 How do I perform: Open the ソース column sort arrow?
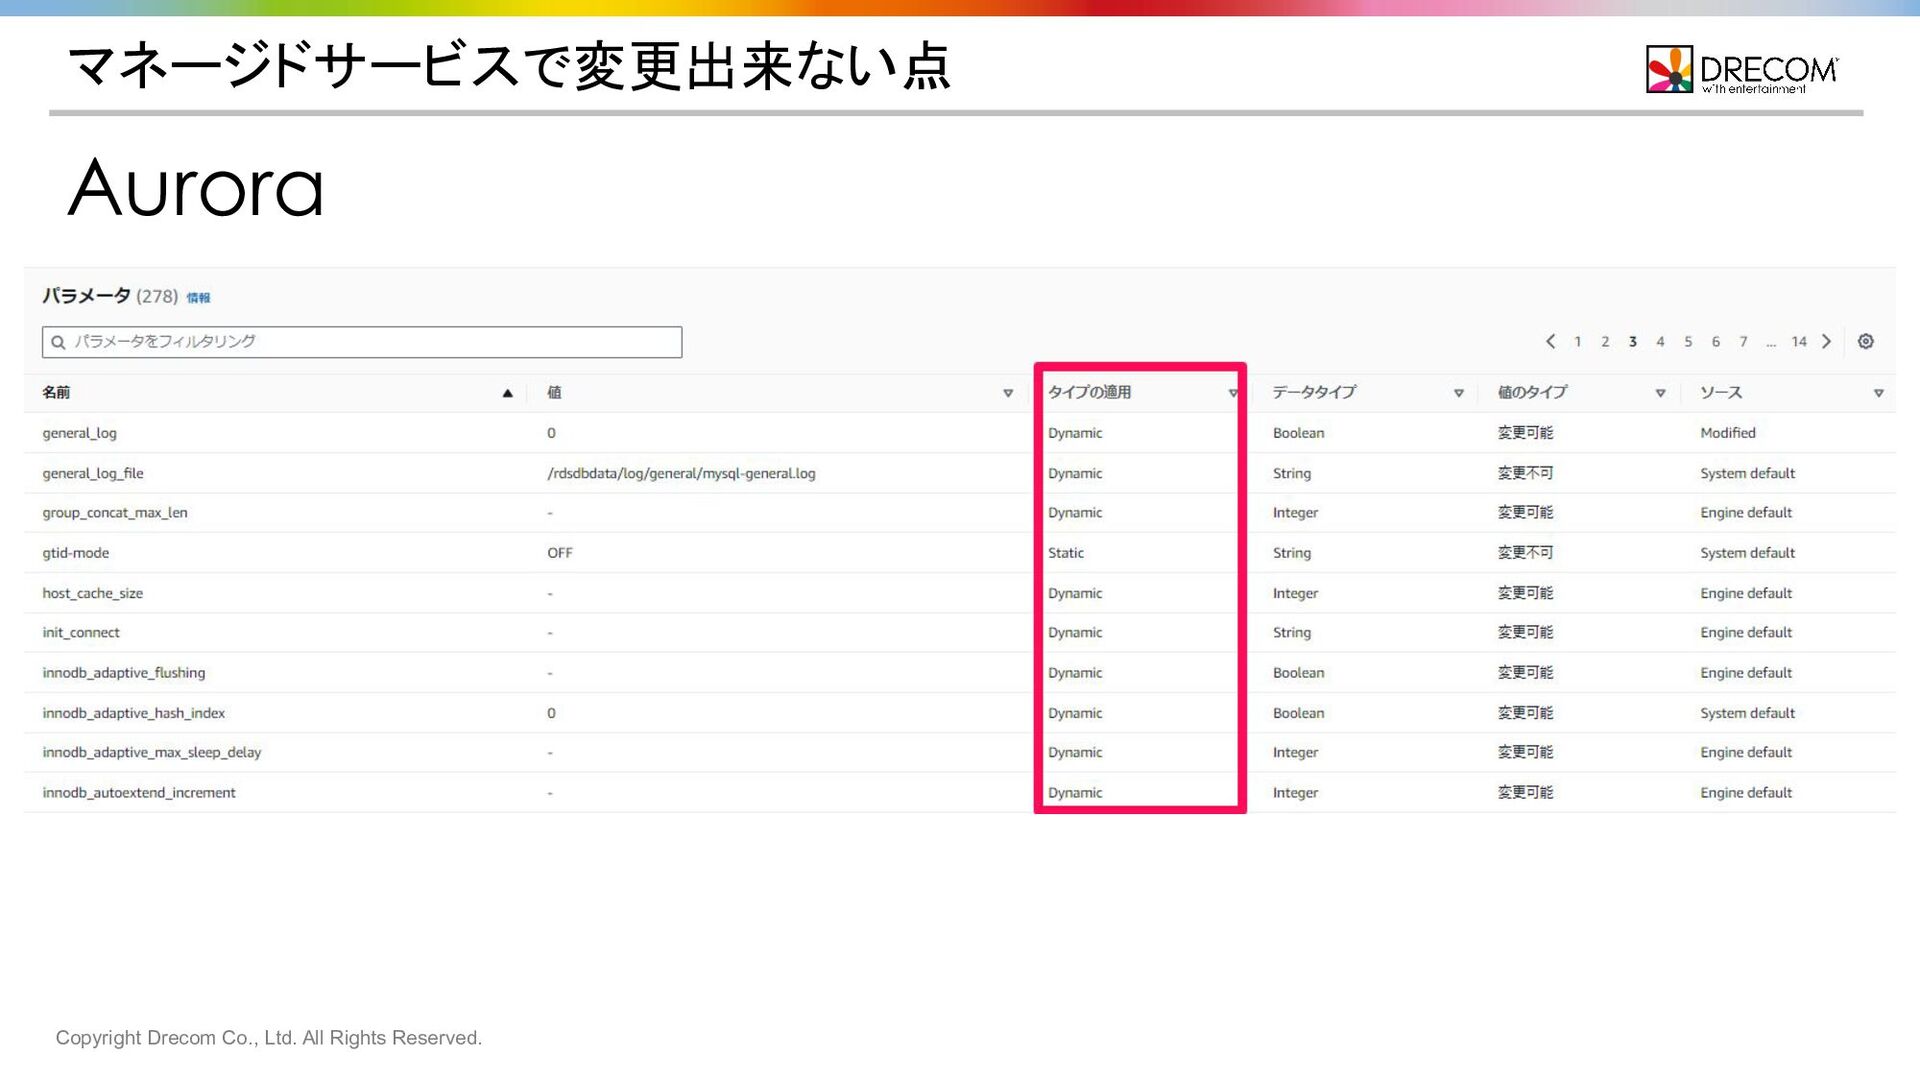tap(1878, 393)
